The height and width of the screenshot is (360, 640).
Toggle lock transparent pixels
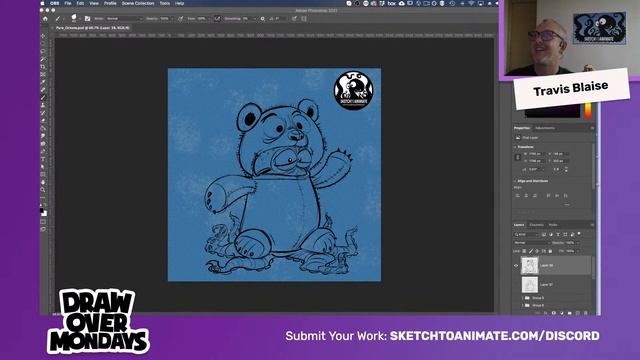524,251
